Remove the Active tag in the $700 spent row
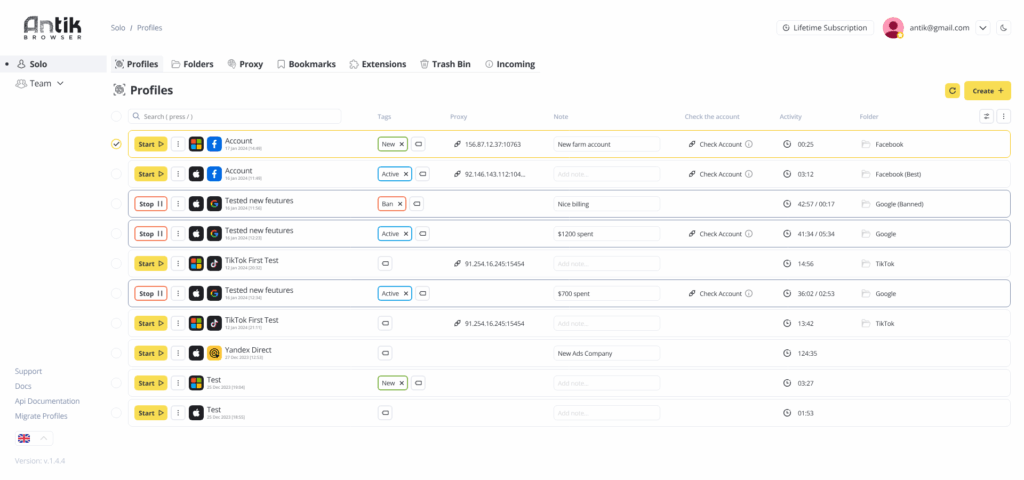Screen dimensions: 1024x480 click(x=406, y=294)
